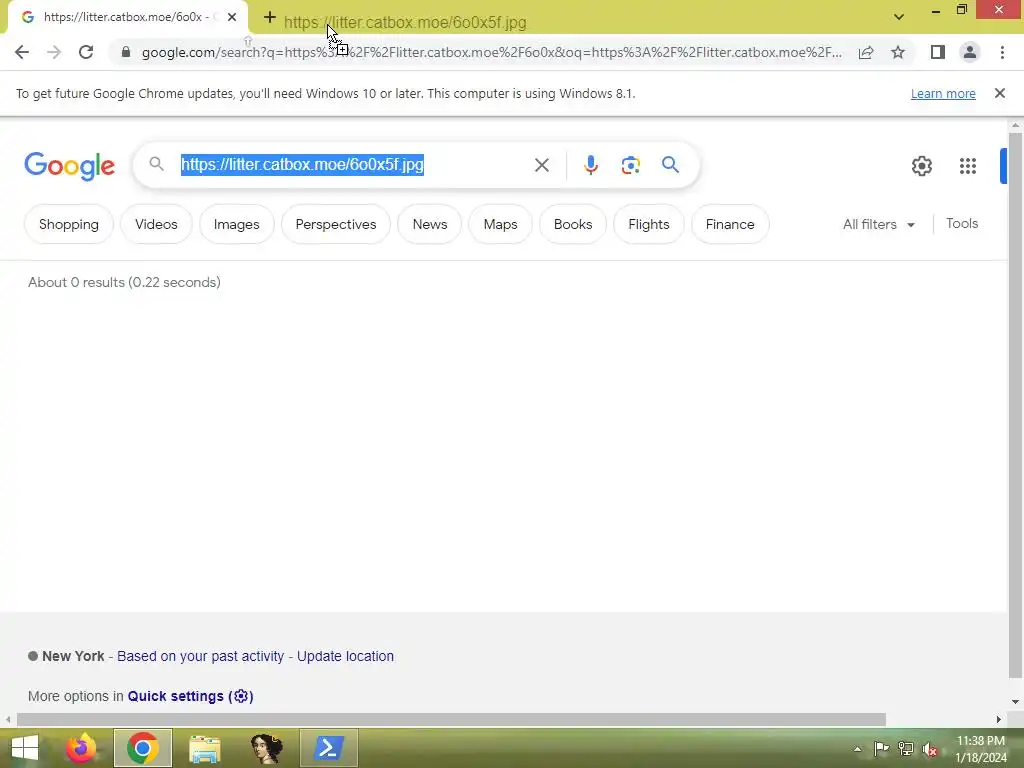
Task: Click the horizontal scrollbar thumb
Action: [x=451, y=720]
